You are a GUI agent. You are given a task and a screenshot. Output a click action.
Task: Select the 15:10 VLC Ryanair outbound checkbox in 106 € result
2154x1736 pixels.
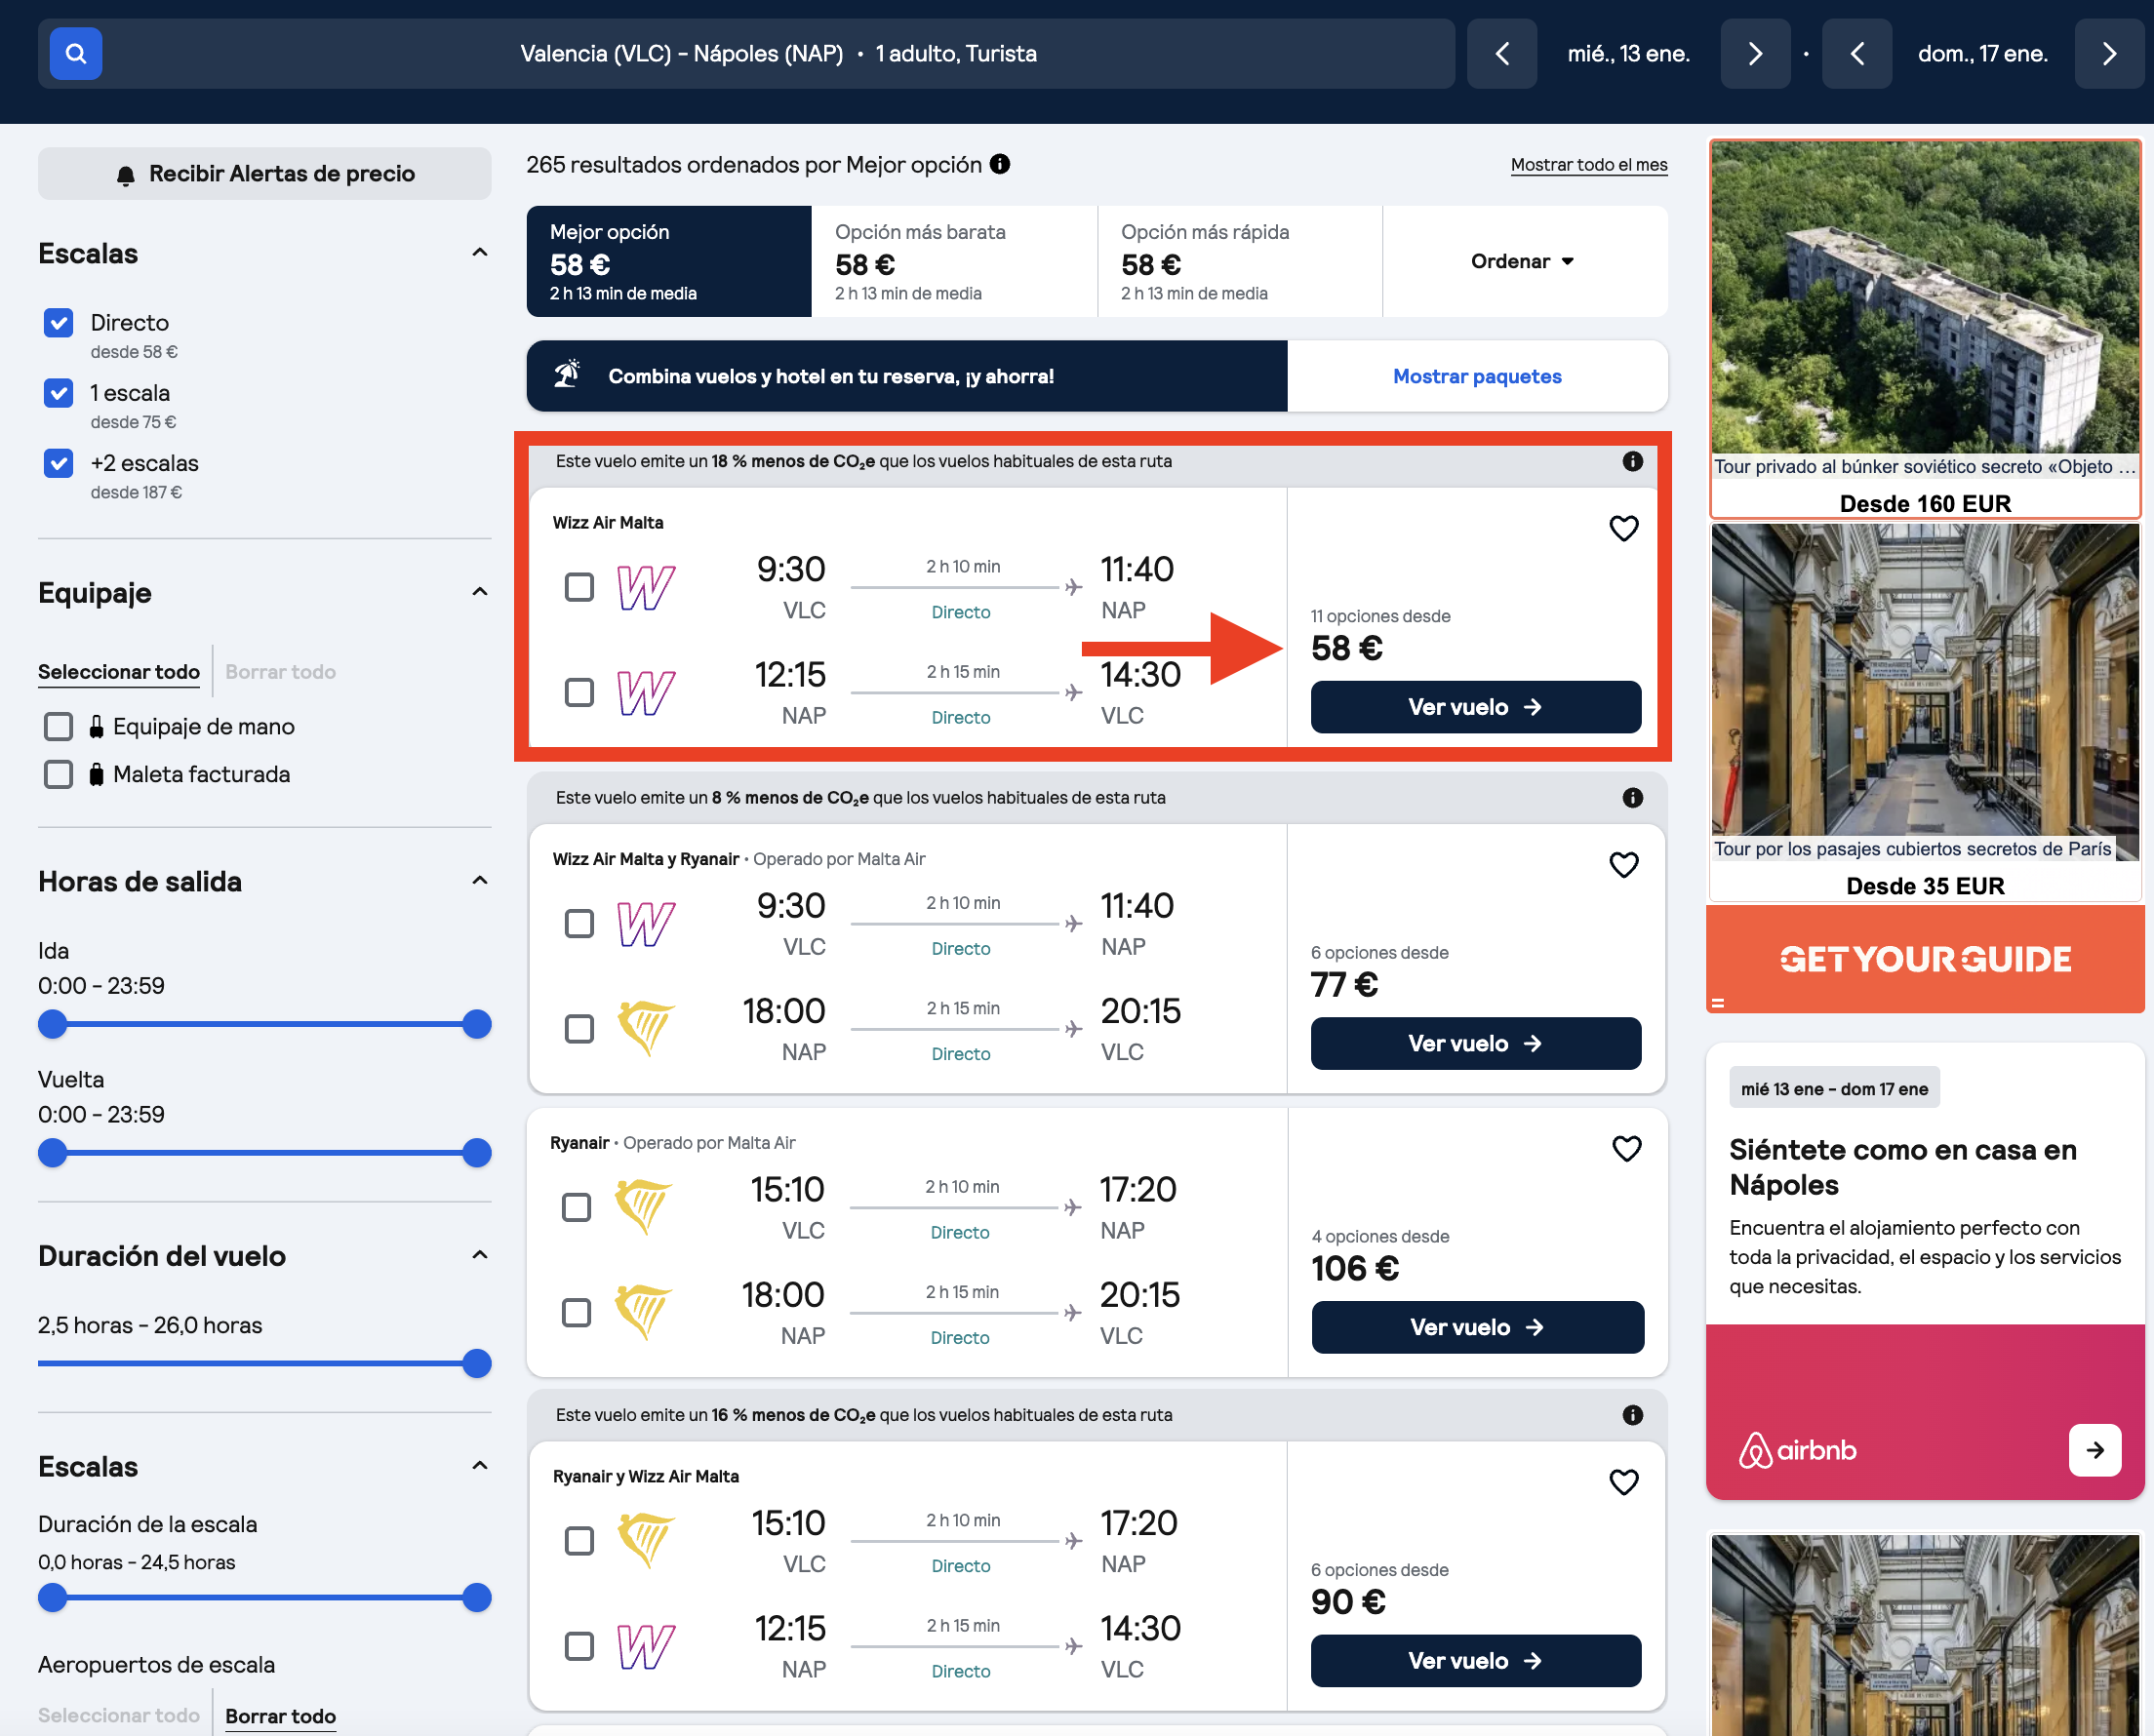pos(577,1208)
